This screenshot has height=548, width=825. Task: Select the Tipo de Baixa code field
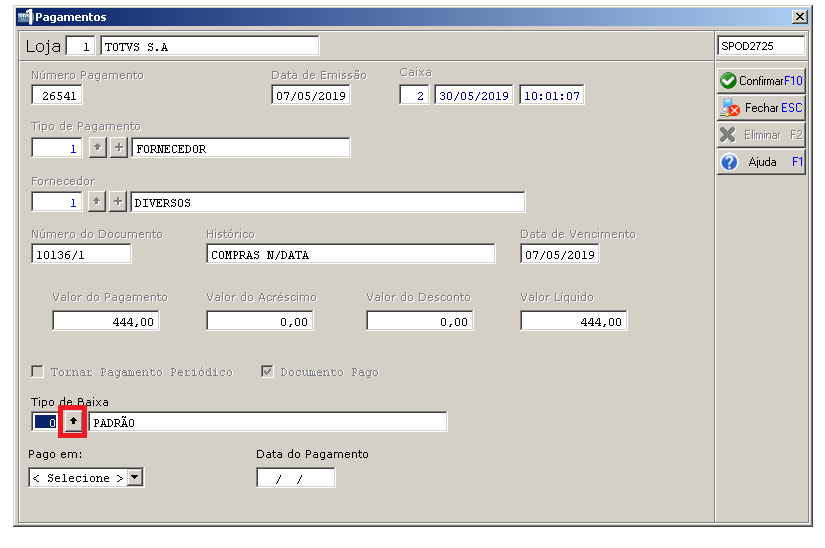coord(45,422)
